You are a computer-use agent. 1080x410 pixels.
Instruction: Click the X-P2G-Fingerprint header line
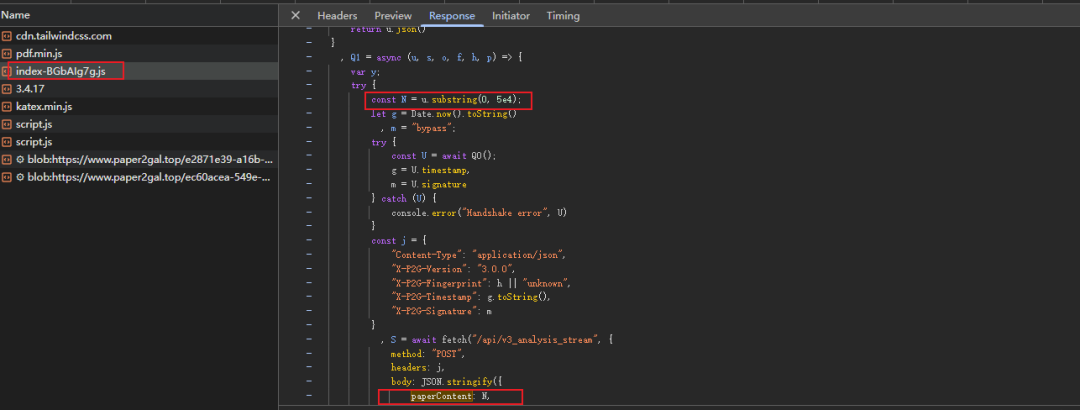pyautogui.click(x=481, y=283)
